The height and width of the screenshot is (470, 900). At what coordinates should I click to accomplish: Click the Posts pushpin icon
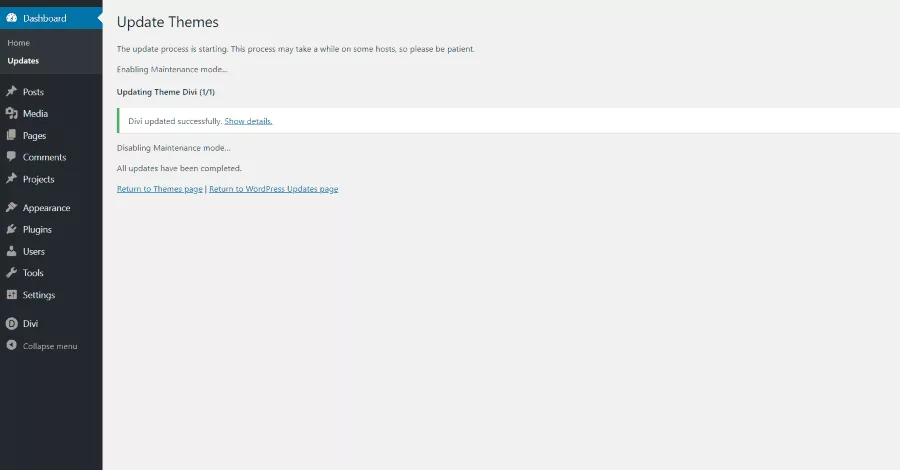(x=11, y=91)
